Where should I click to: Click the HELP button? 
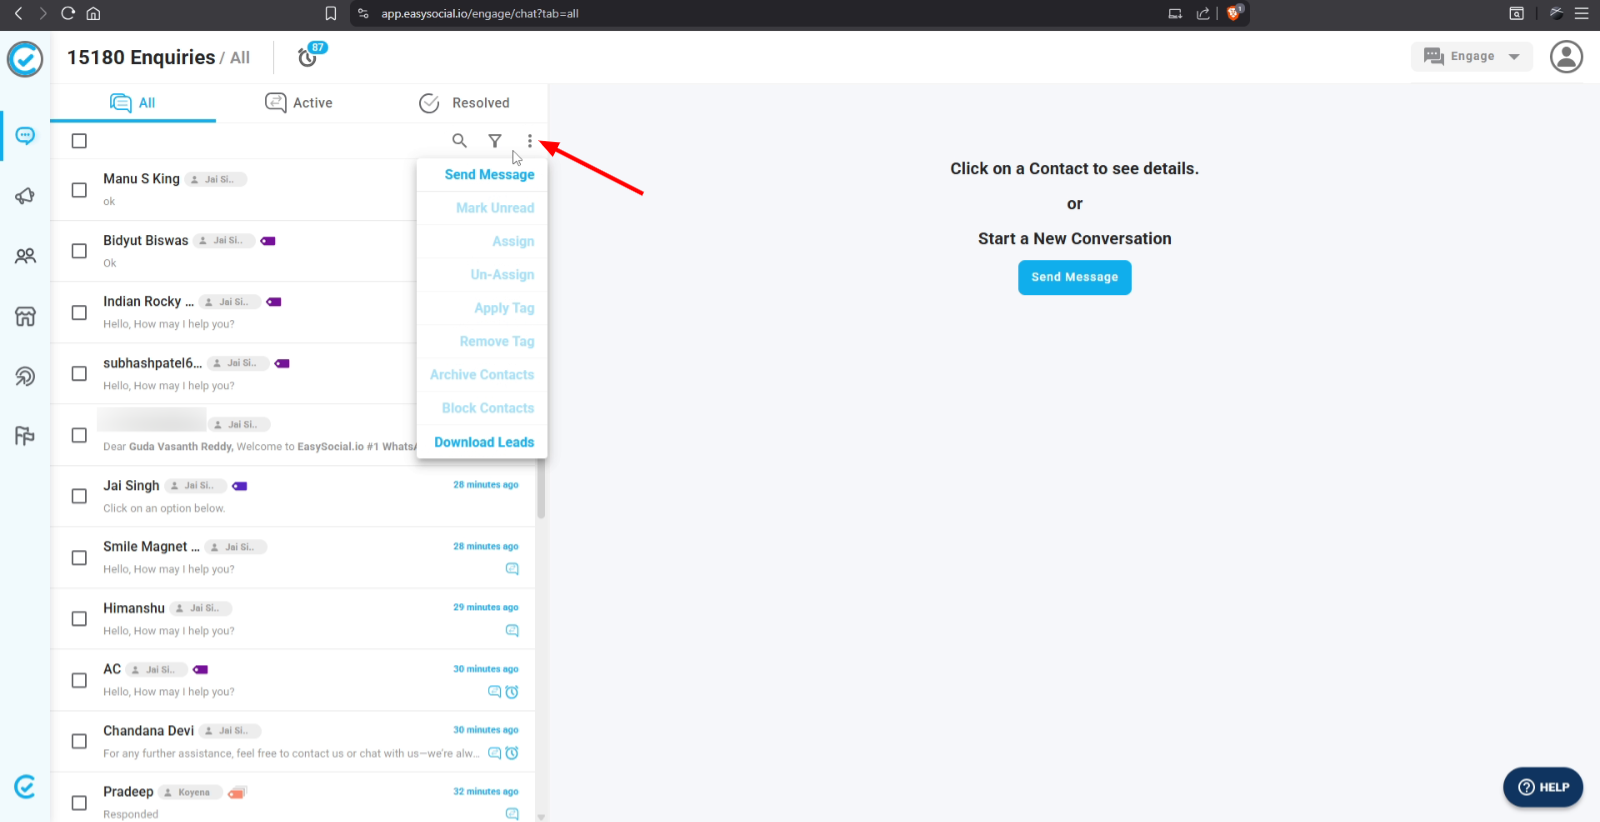1542,787
